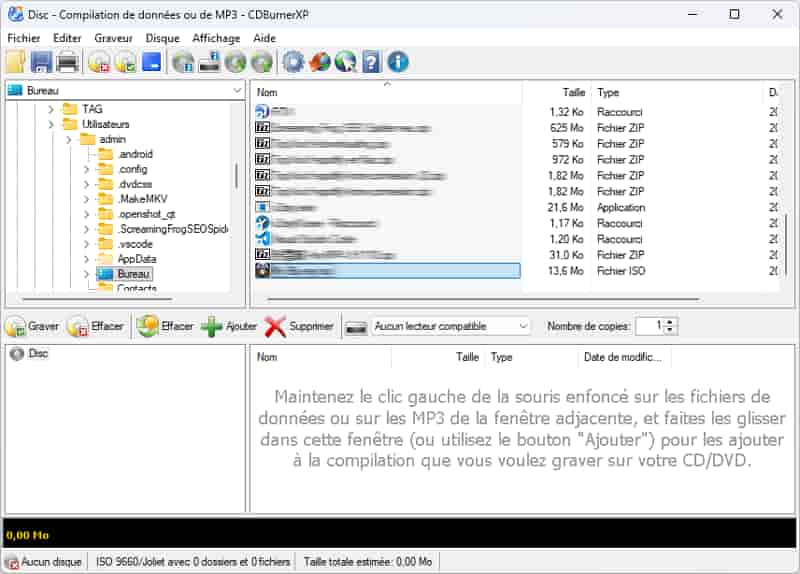800x574 pixels.
Task: Click the Graver burn button
Action: (x=33, y=326)
